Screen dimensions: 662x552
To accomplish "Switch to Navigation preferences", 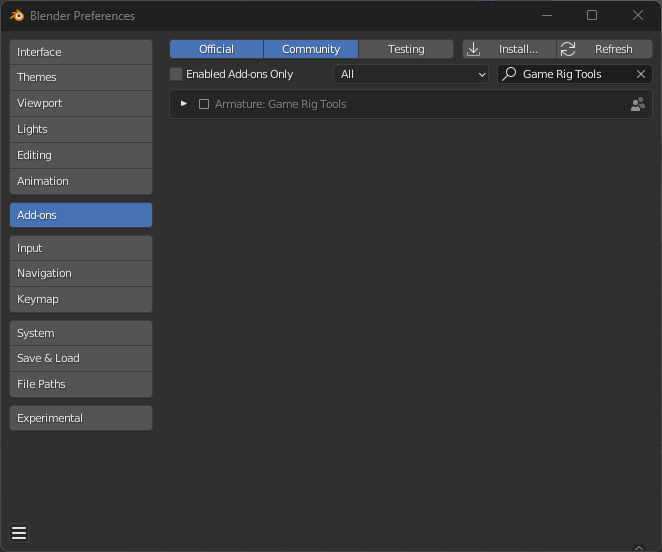I will 81,273.
